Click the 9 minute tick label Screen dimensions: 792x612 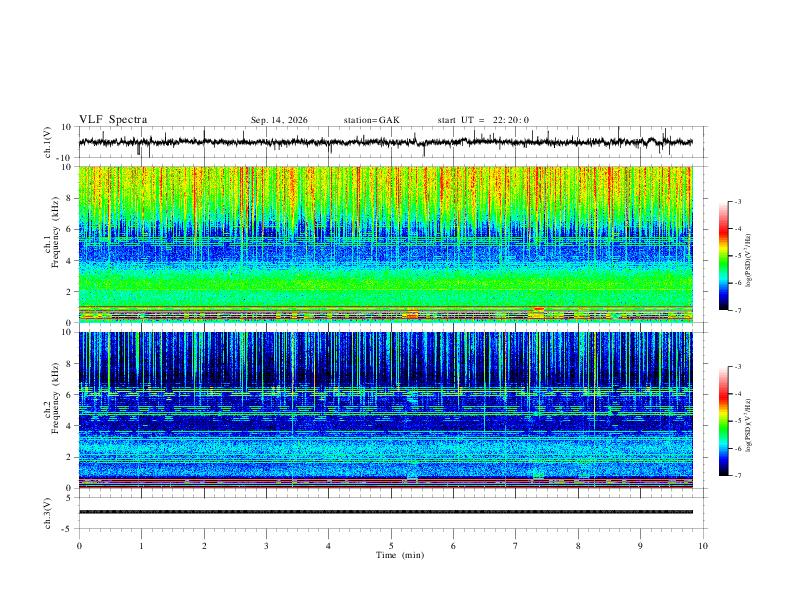pos(640,546)
